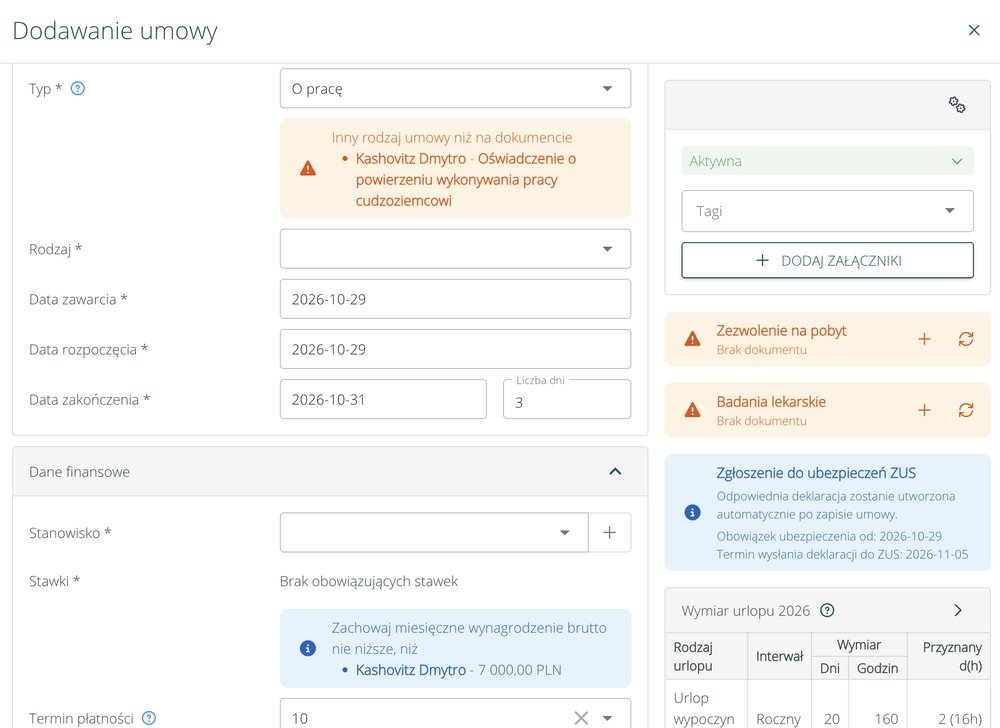Collapse the Dane finansowe section
The width and height of the screenshot is (1000, 728).
click(x=615, y=472)
